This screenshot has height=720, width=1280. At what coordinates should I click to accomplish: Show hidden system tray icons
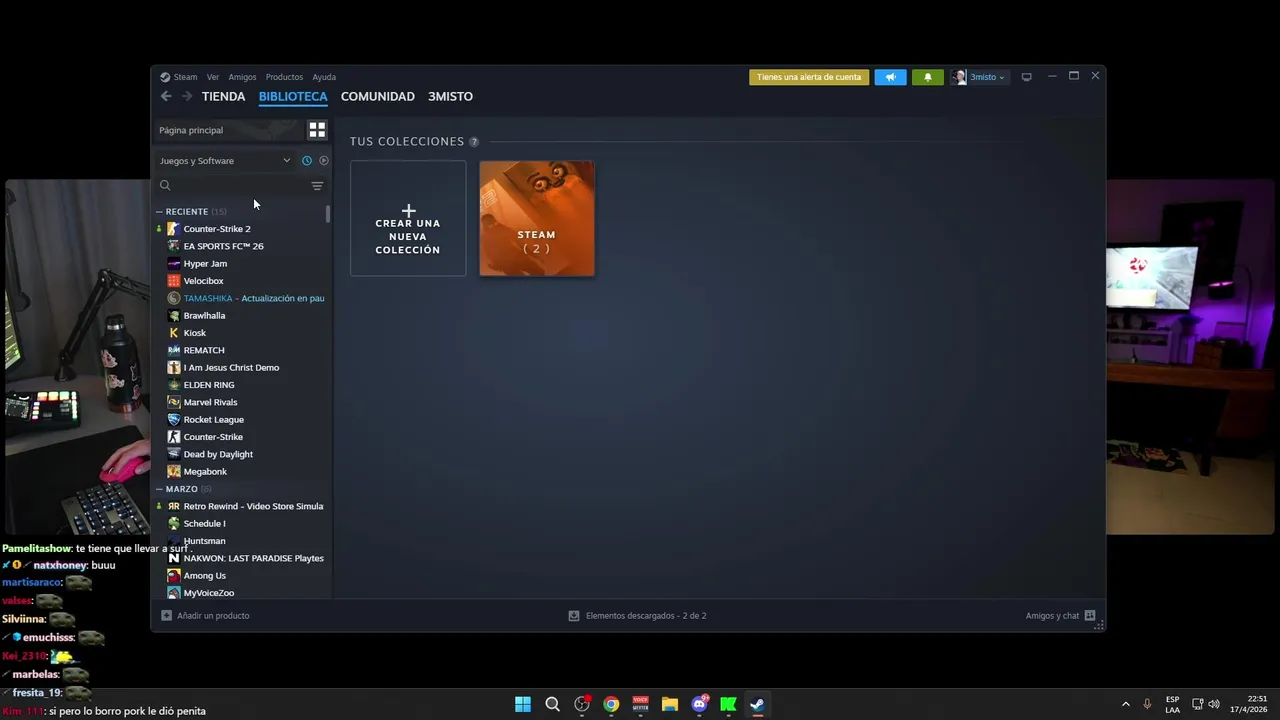coord(1125,704)
